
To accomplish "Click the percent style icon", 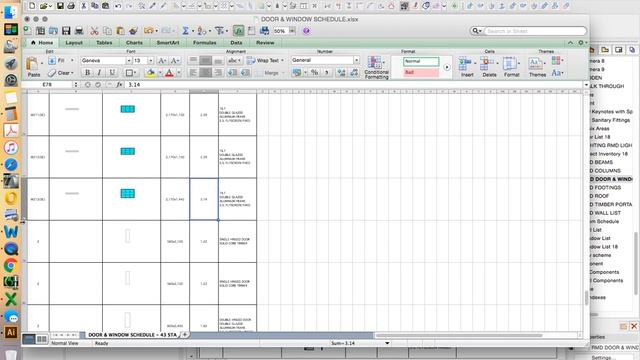I will (314, 73).
